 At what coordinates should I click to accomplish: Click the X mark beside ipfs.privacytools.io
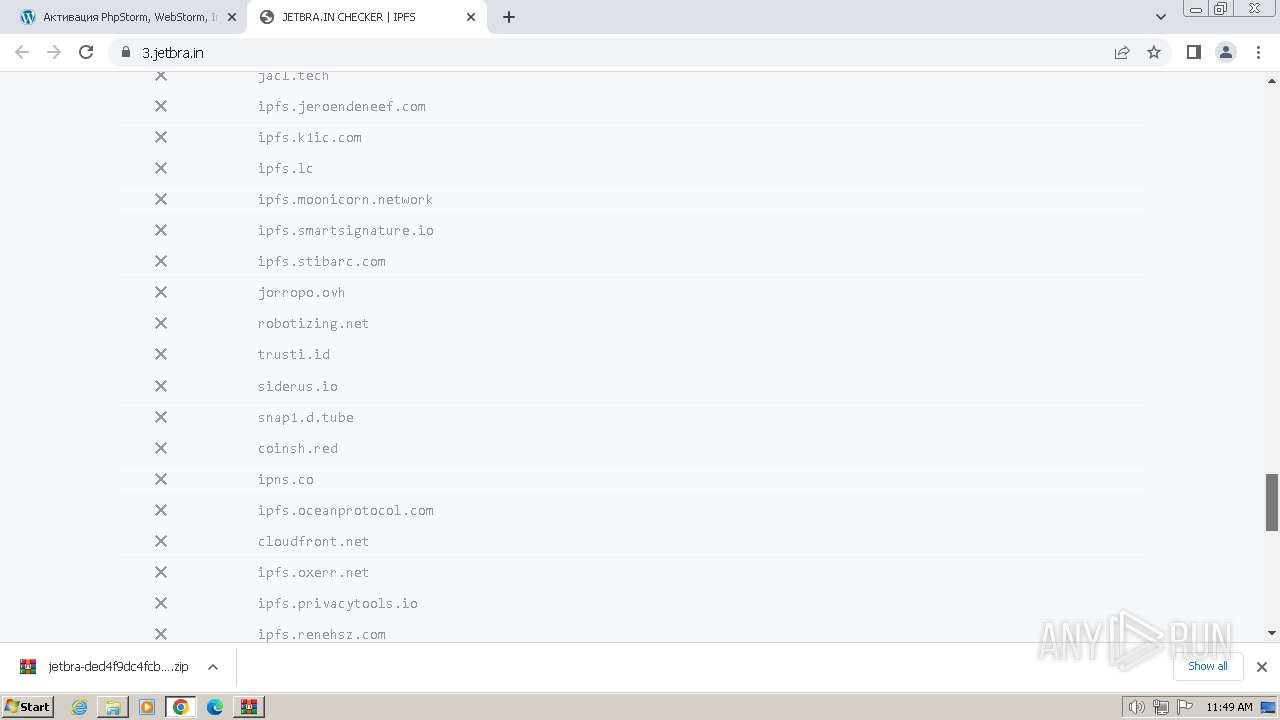tap(161, 603)
